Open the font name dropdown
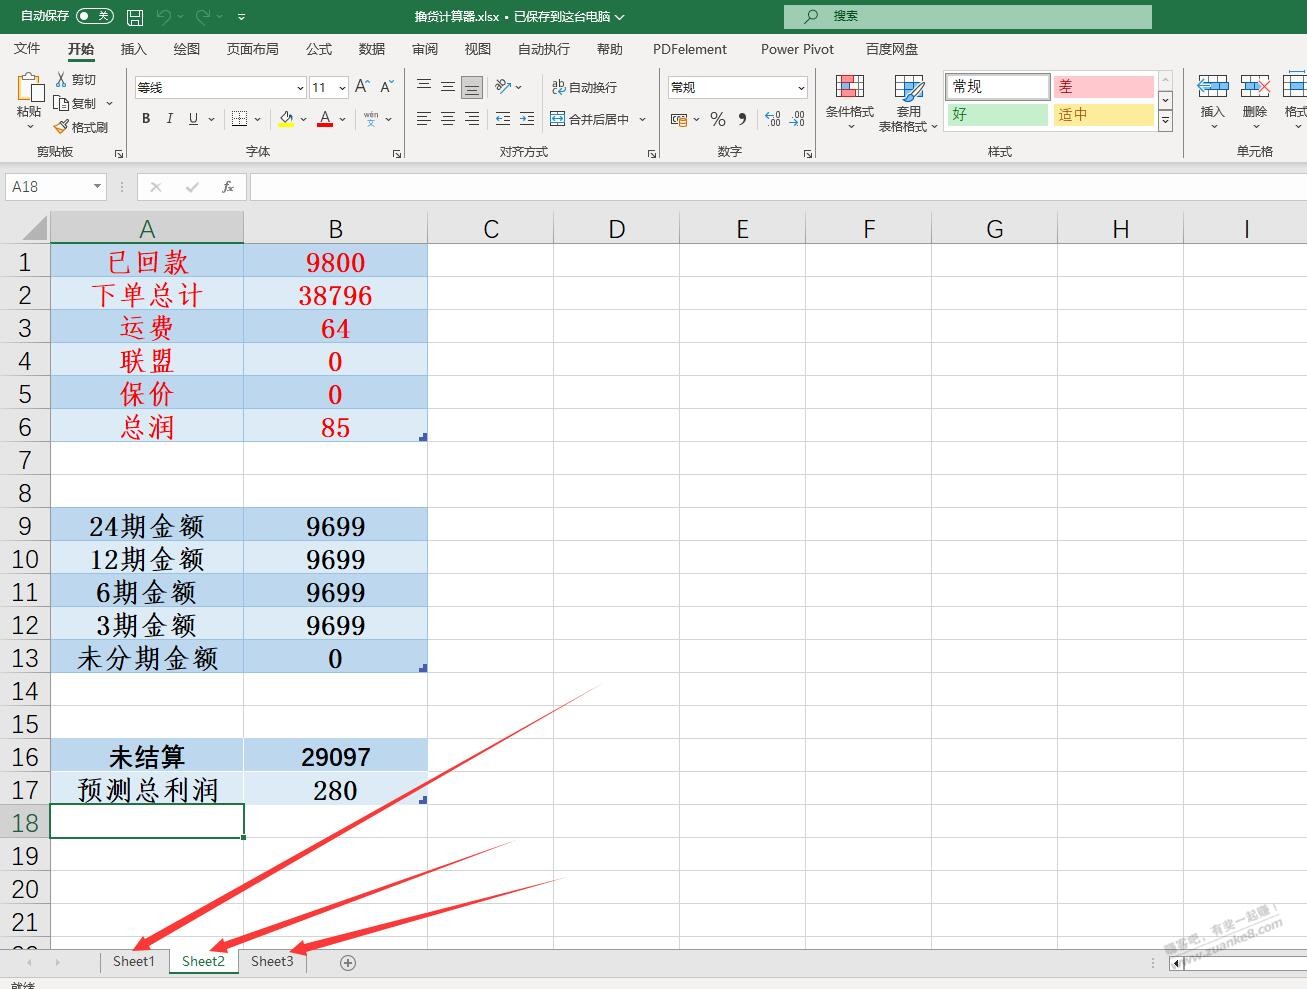This screenshot has width=1307, height=989. tap(300, 88)
